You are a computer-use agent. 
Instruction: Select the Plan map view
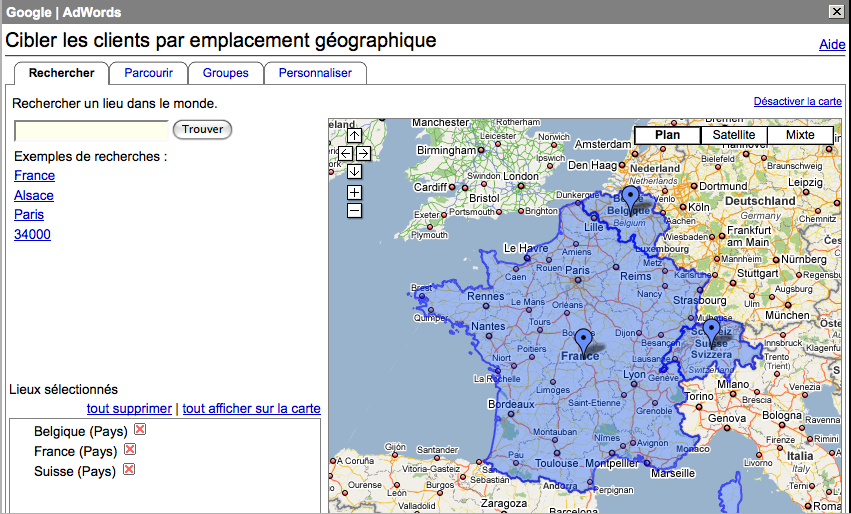(667, 135)
